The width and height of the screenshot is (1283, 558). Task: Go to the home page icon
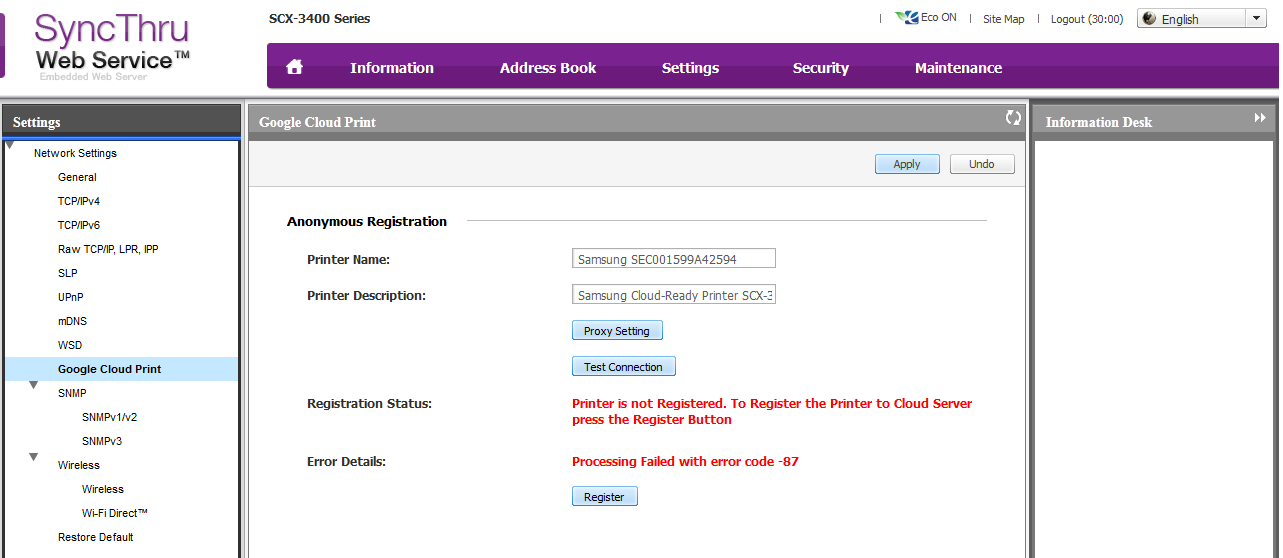(294, 67)
